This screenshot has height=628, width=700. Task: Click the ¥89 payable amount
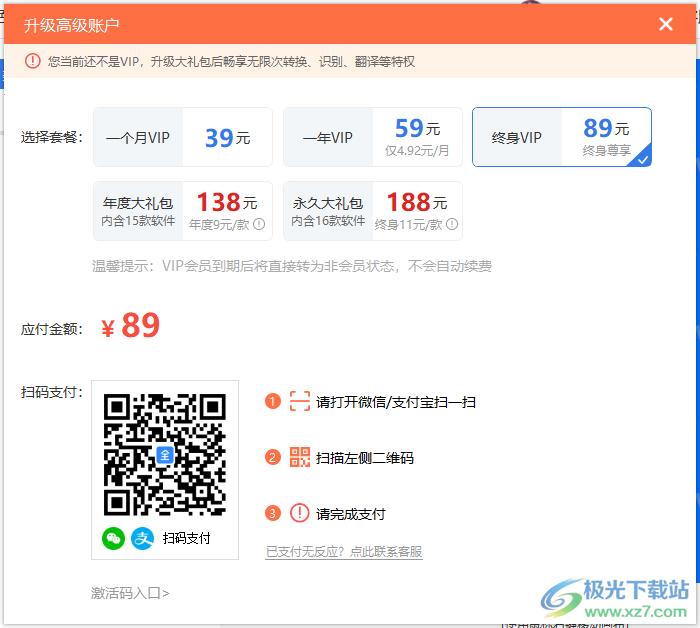pyautogui.click(x=130, y=325)
